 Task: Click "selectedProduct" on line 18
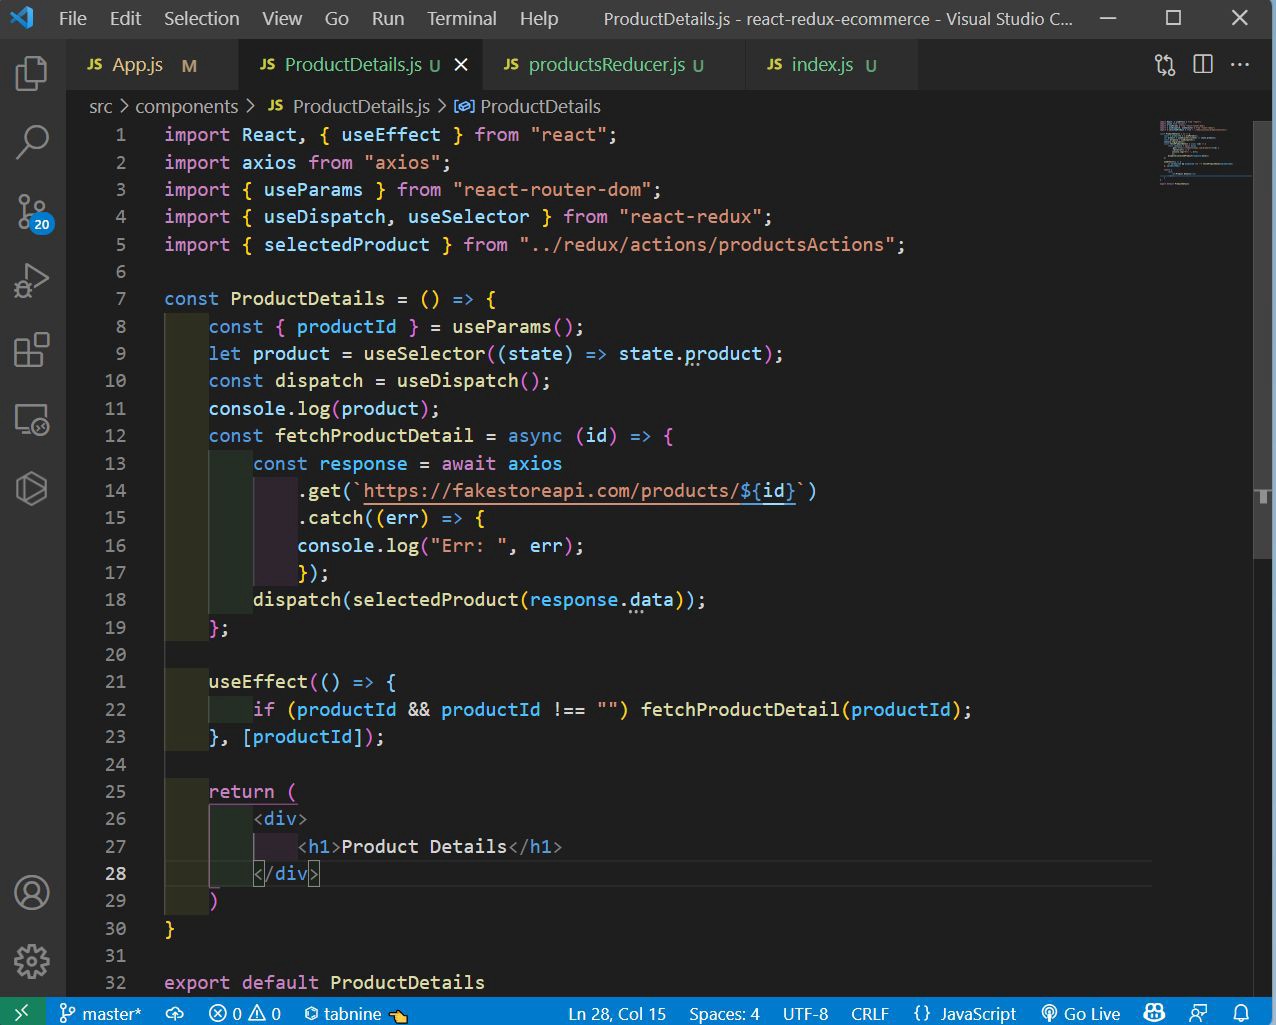(x=435, y=600)
